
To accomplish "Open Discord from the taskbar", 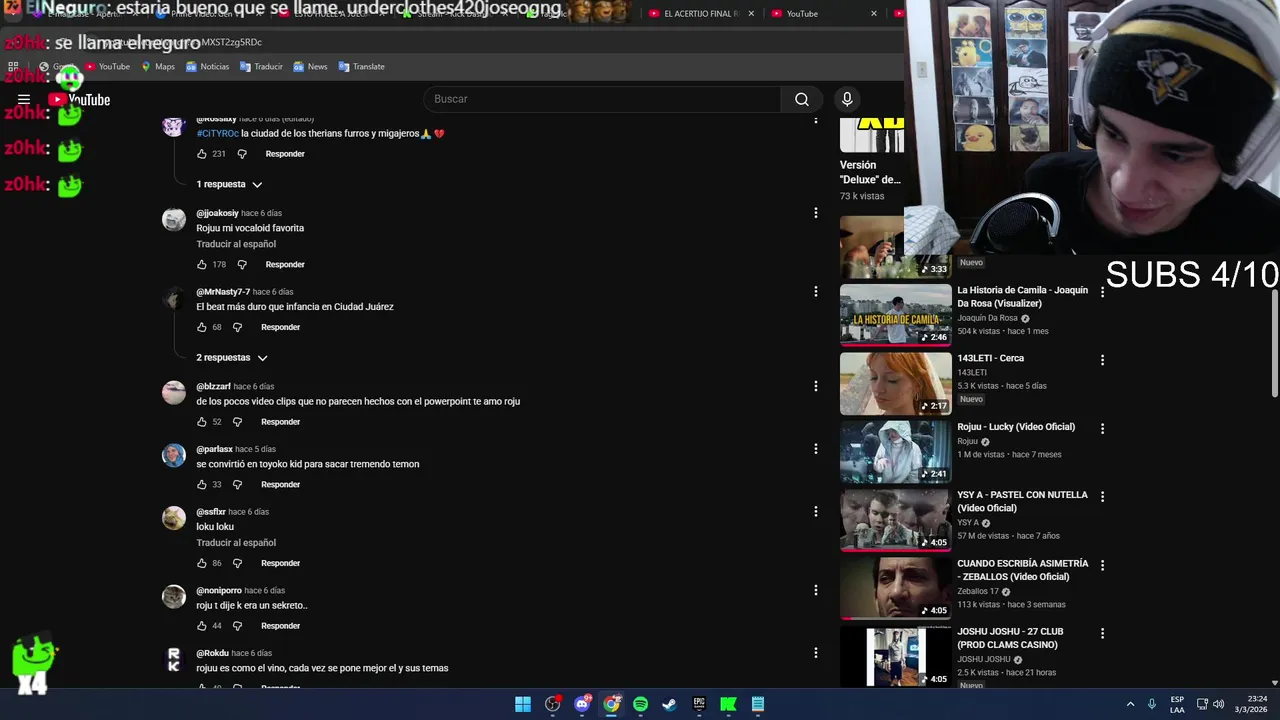I will 582,704.
